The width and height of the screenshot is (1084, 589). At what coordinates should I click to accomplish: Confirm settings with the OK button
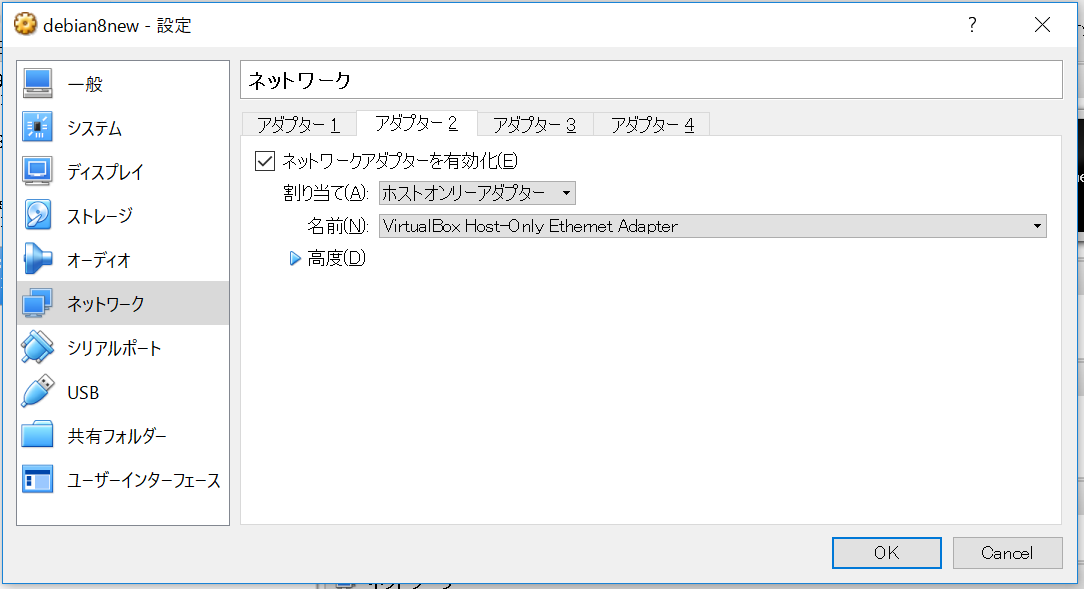[x=886, y=552]
